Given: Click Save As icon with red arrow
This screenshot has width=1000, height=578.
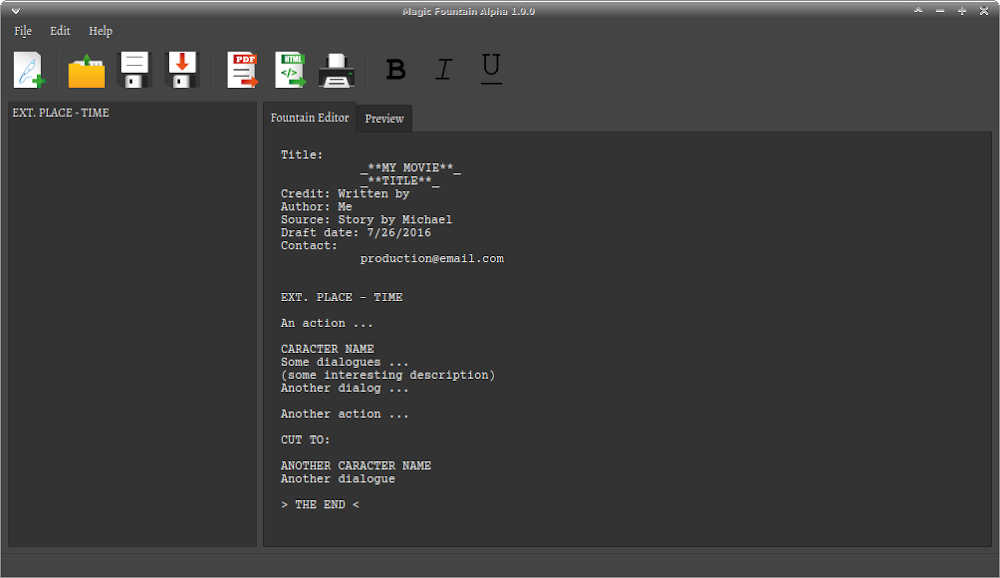Looking at the screenshot, I should coord(182,70).
